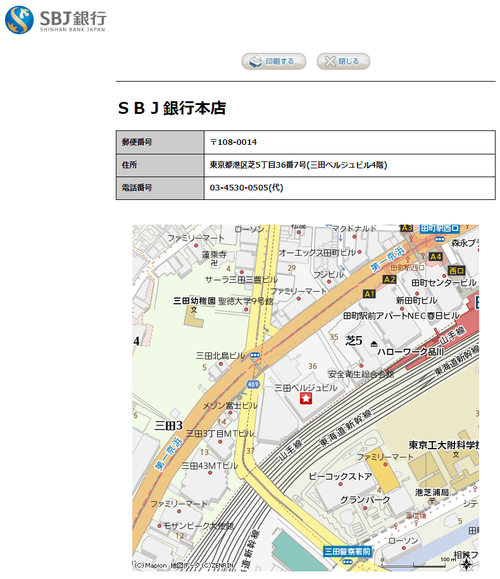This screenshot has width=500, height=579.
Task: Click the SBJ銀行 logo
Action: click(x=56, y=20)
